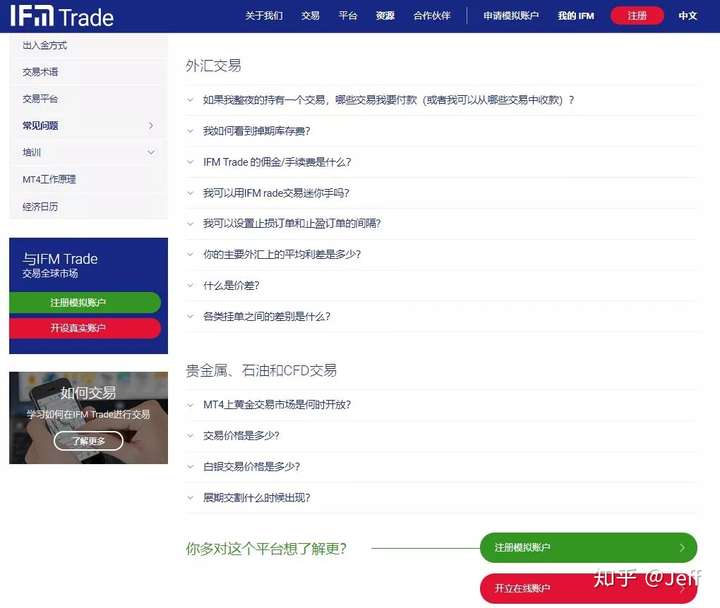Click the 贵金属、石油和CFD交易 heading
Viewport: 720px width, 608px height.
coord(261,370)
